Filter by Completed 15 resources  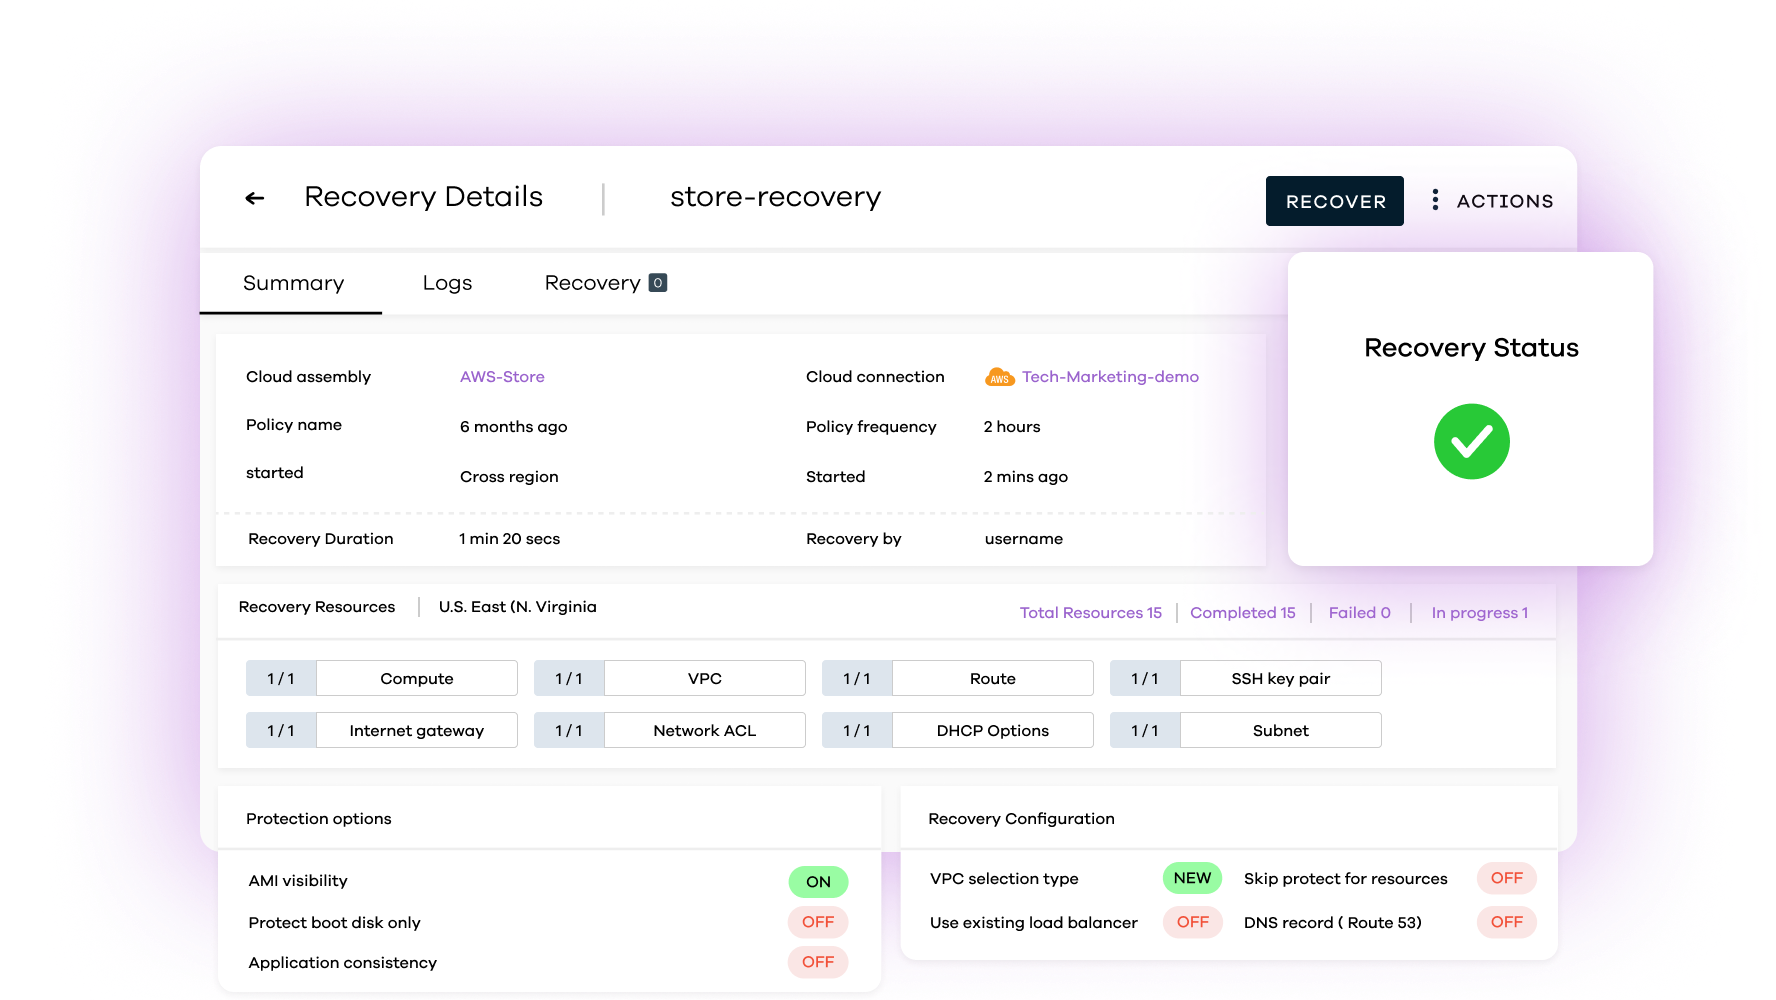tap(1242, 613)
